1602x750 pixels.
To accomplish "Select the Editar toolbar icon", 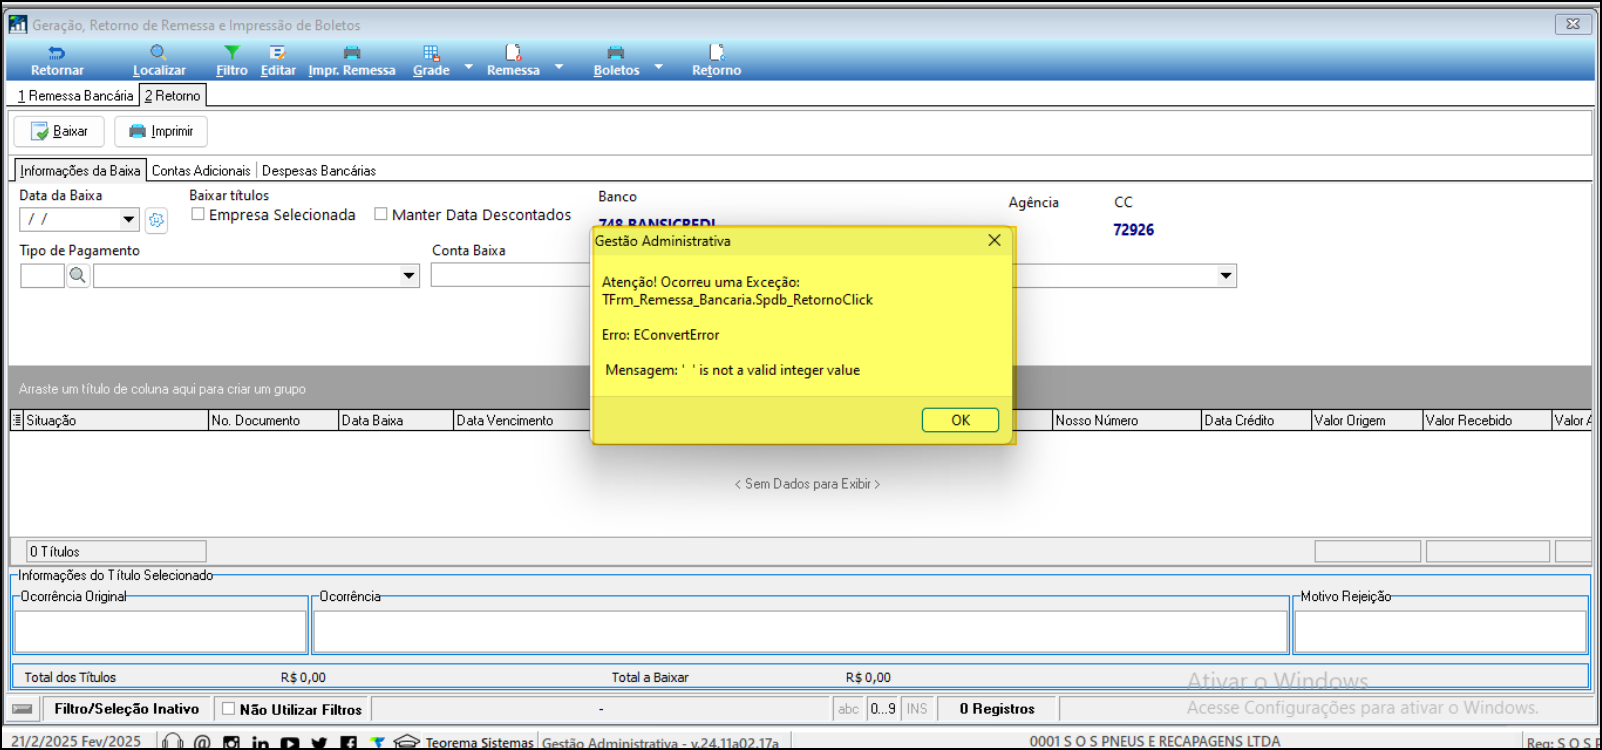I will pyautogui.click(x=278, y=53).
